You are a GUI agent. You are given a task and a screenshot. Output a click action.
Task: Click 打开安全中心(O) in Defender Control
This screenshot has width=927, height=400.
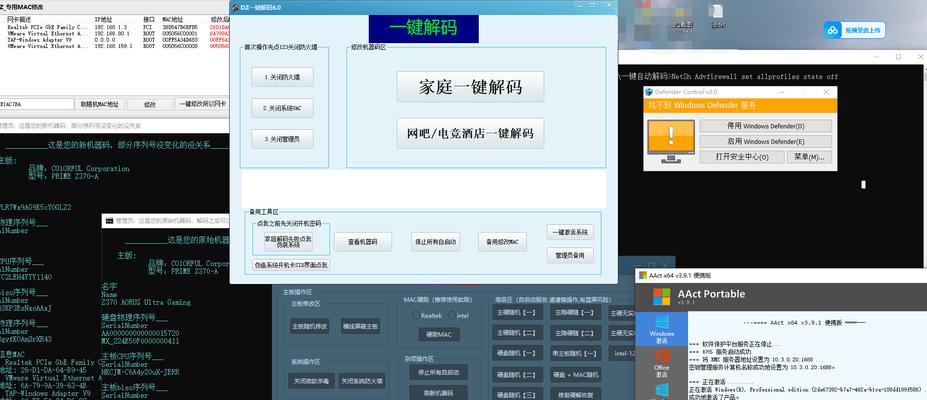tap(742, 157)
